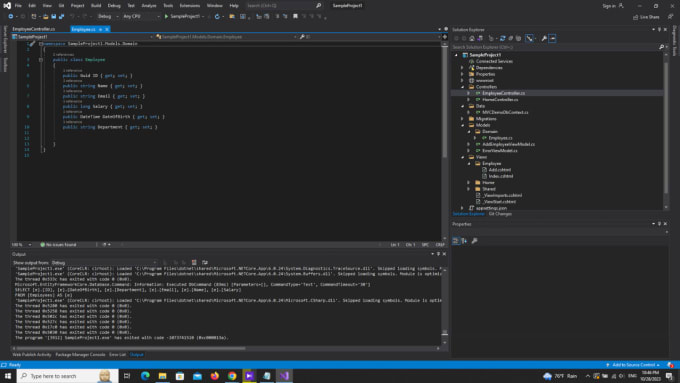Image resolution: width=680 pixels, height=383 pixels.
Task: Toggle Preview Selected Items in Solution Explorer
Action: (x=552, y=39)
